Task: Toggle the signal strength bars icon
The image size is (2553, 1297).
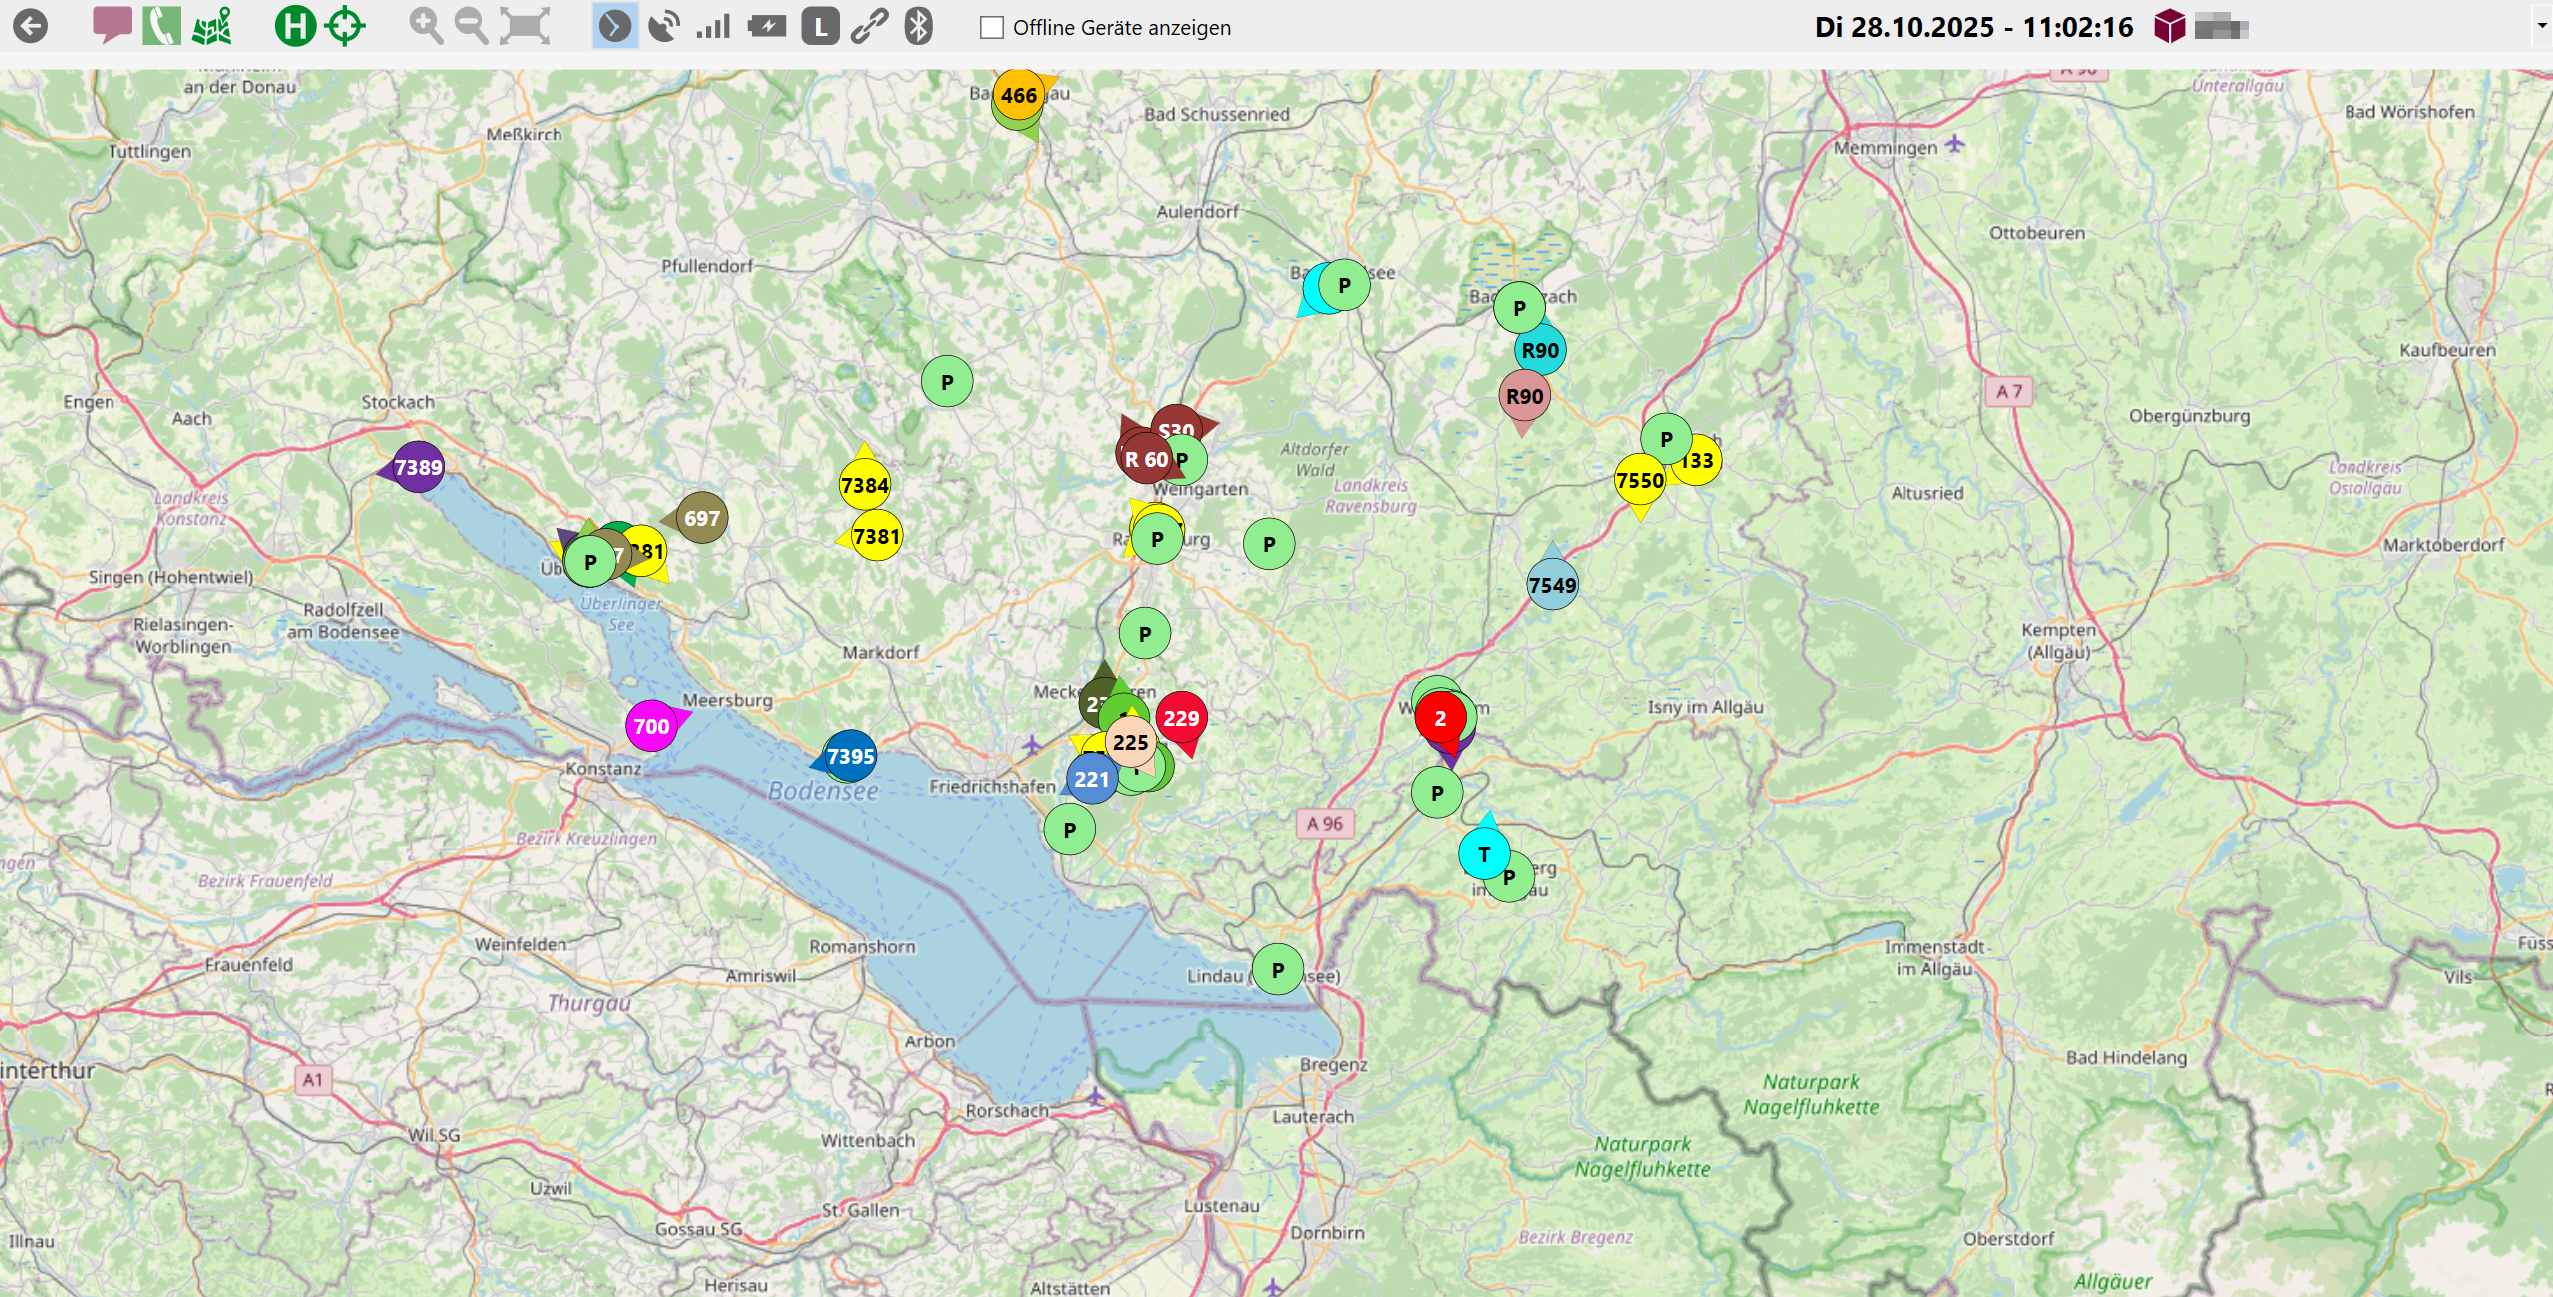Action: click(x=713, y=26)
